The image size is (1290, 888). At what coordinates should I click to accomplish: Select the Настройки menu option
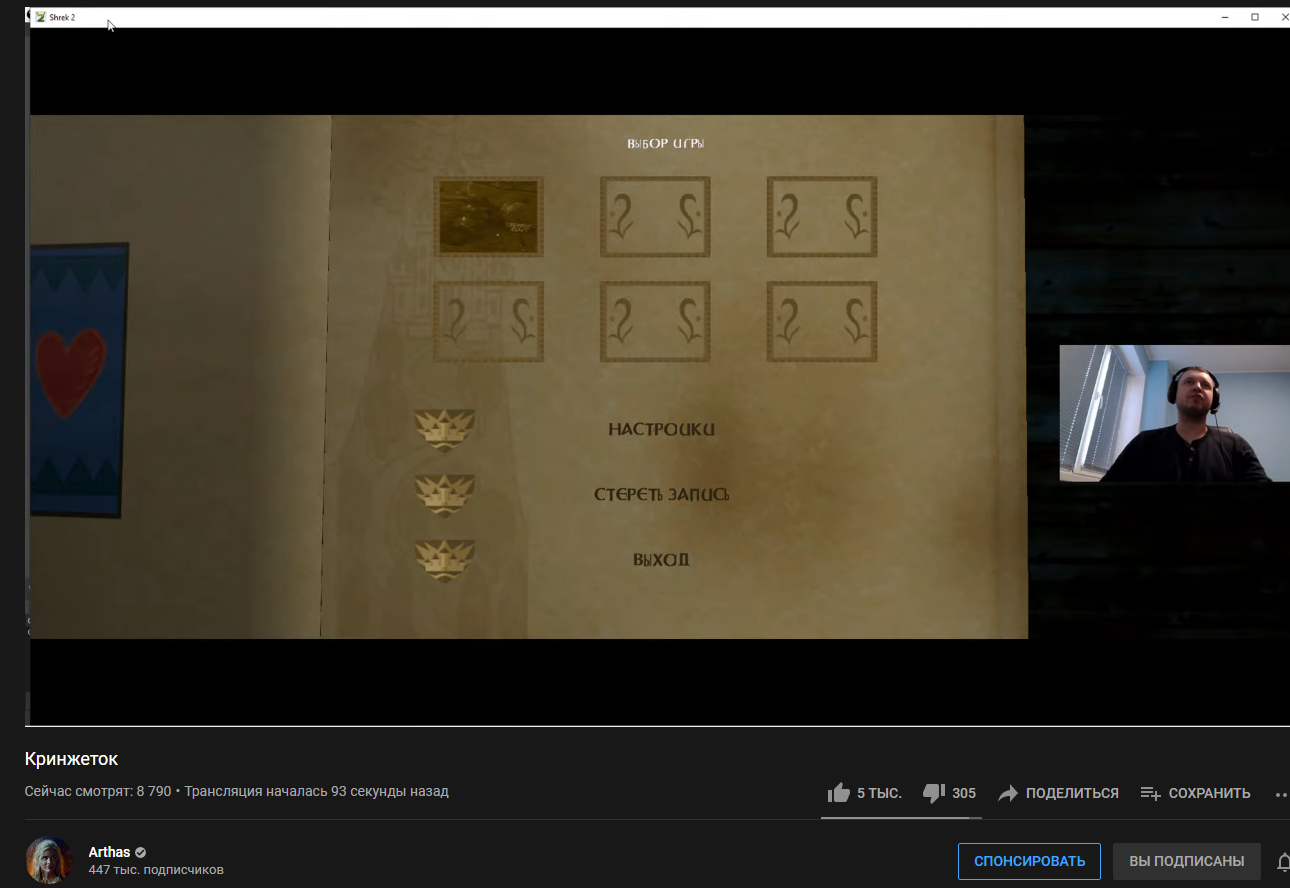click(x=661, y=430)
